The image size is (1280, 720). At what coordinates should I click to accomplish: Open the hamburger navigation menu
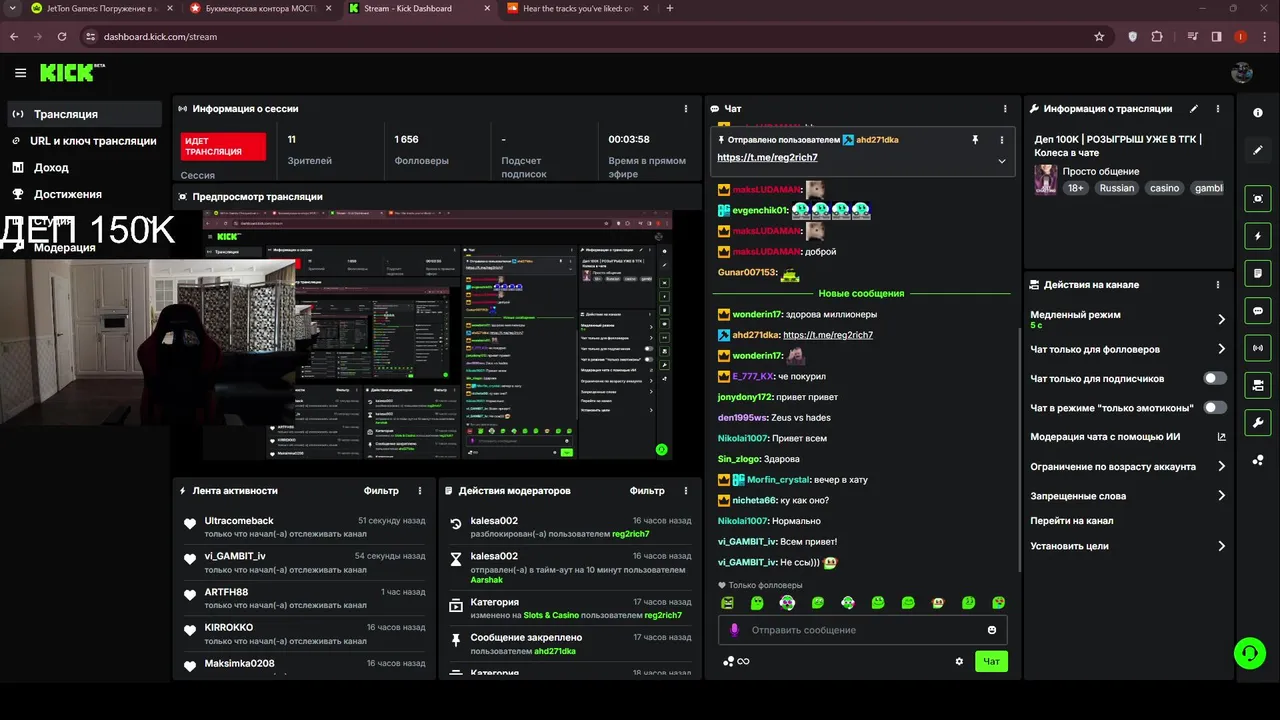[20, 73]
